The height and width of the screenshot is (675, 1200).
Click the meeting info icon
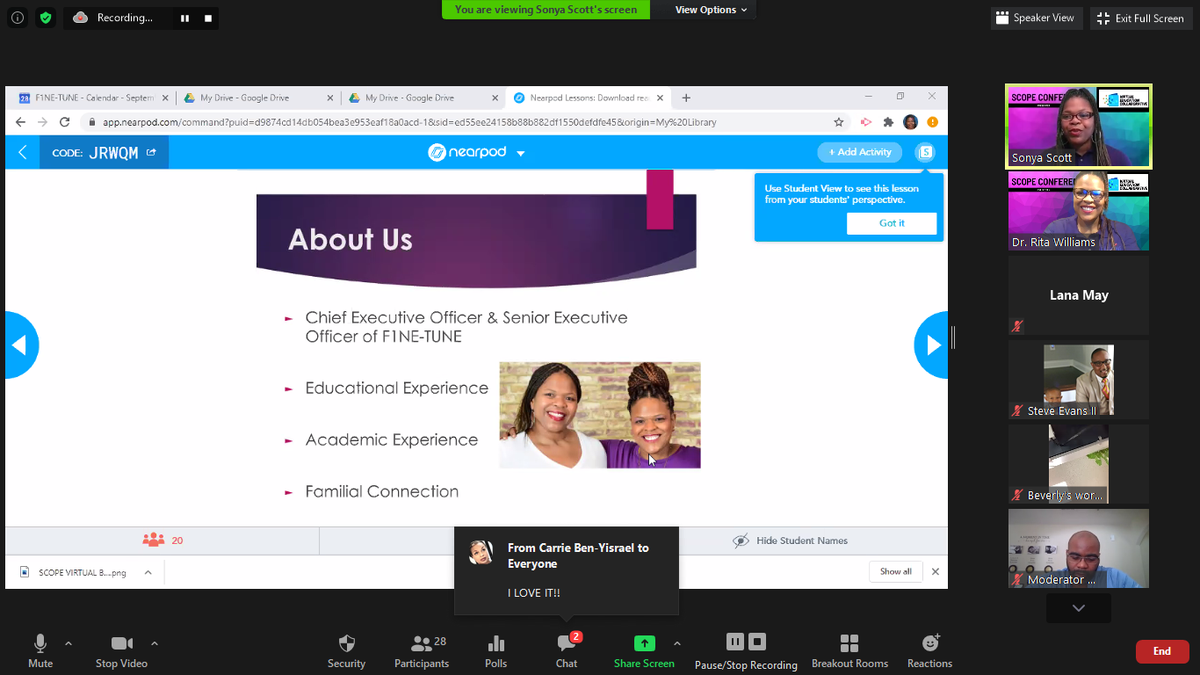[x=18, y=18]
